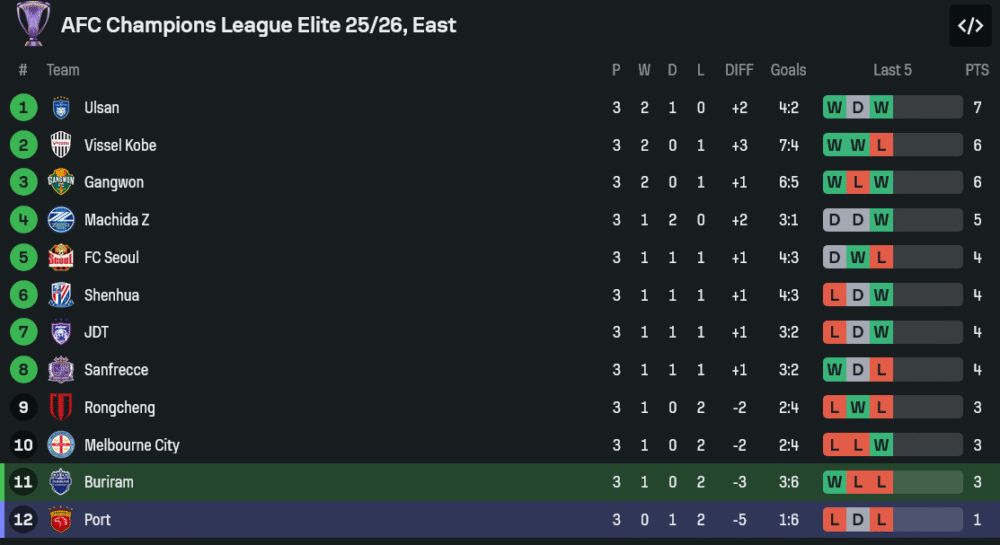Click the Ulsan club crest
Screen dimensions: 1000x545
[61, 108]
